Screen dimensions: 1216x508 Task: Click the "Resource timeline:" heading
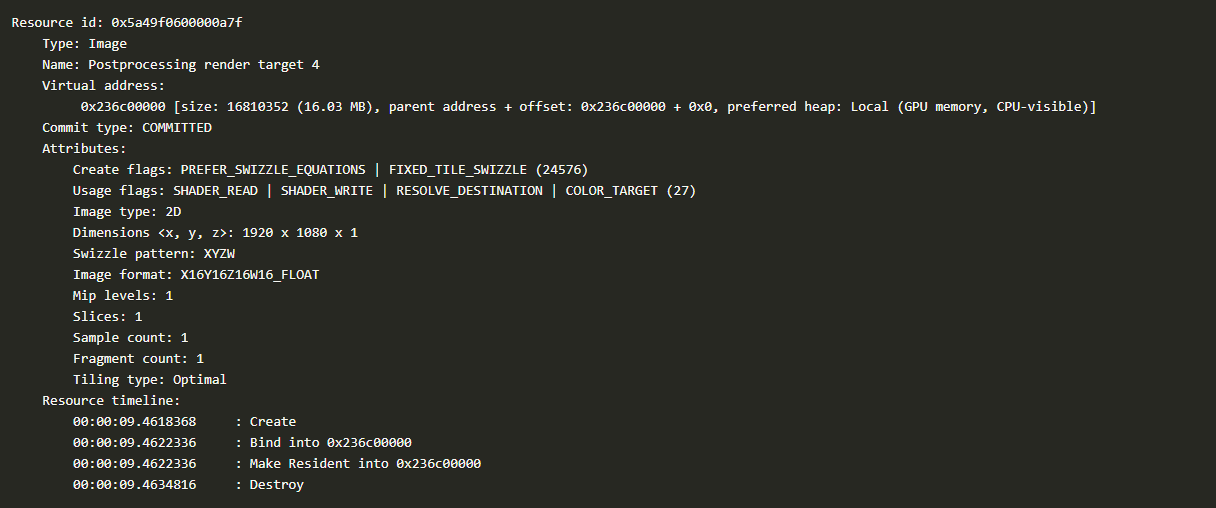111,400
